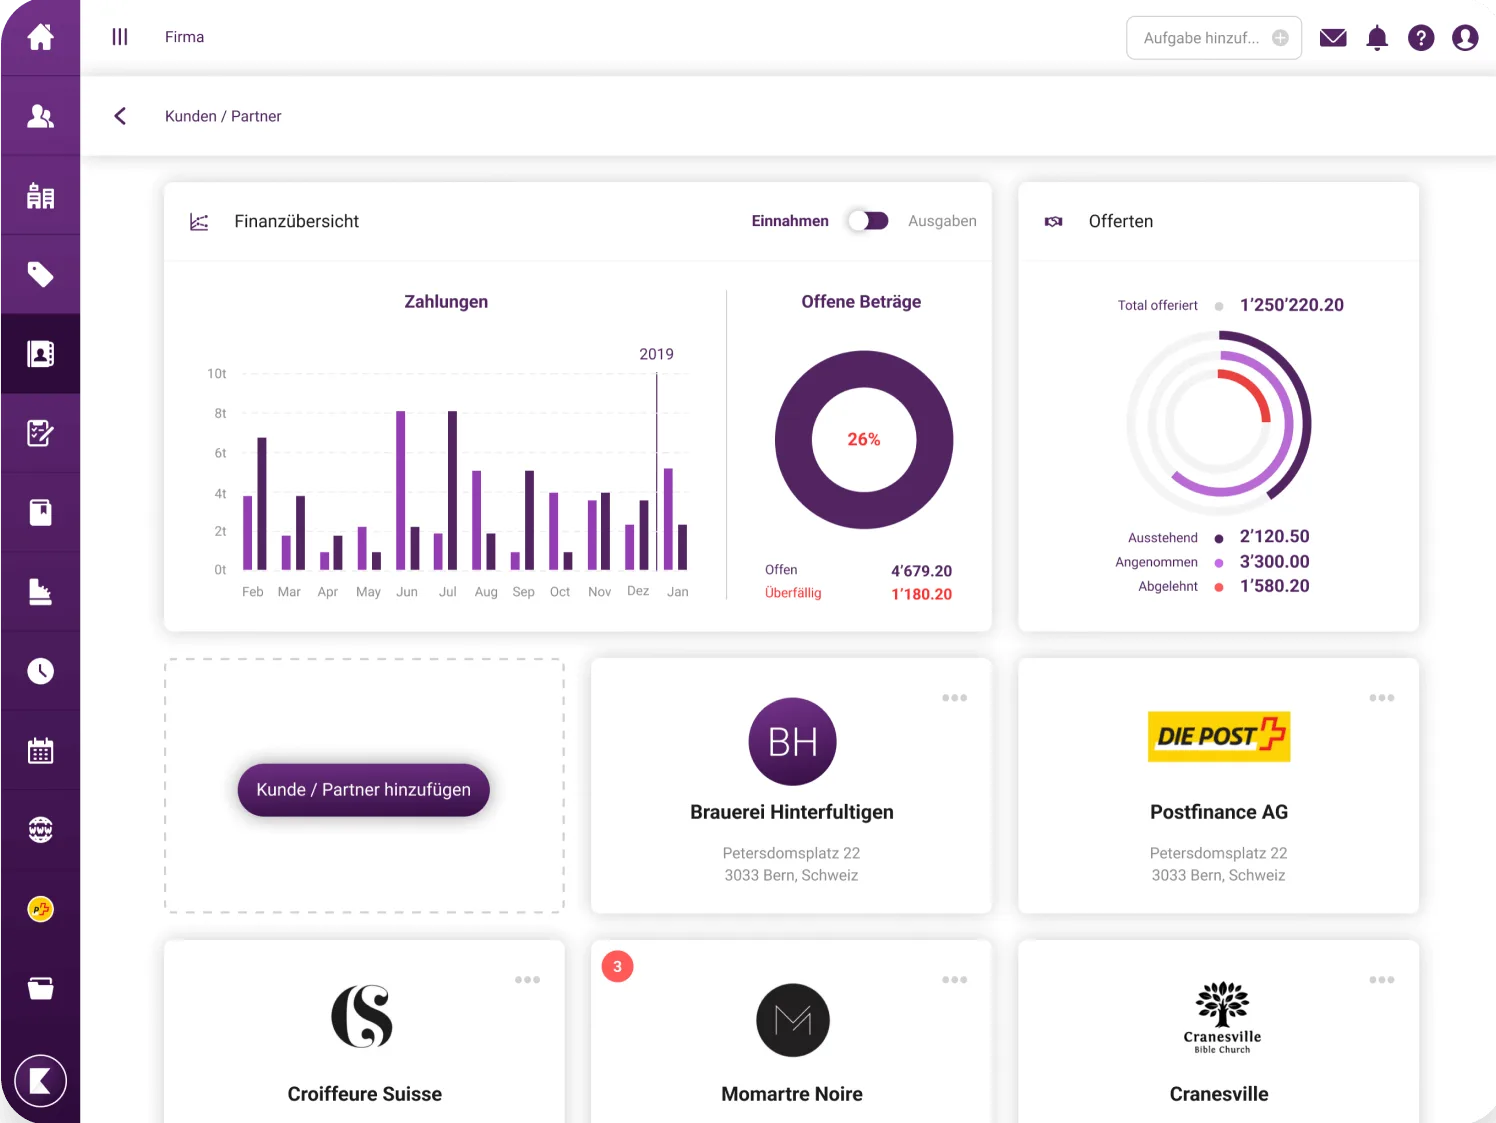Open the three-bar menu icon beside Firma
The height and width of the screenshot is (1123, 1496).
120,37
